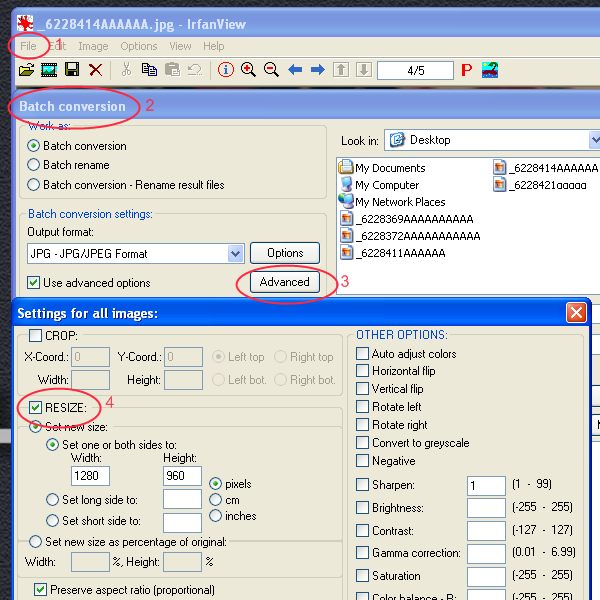The height and width of the screenshot is (600, 600).
Task: Click the Paste clipboard icon
Action: point(172,70)
